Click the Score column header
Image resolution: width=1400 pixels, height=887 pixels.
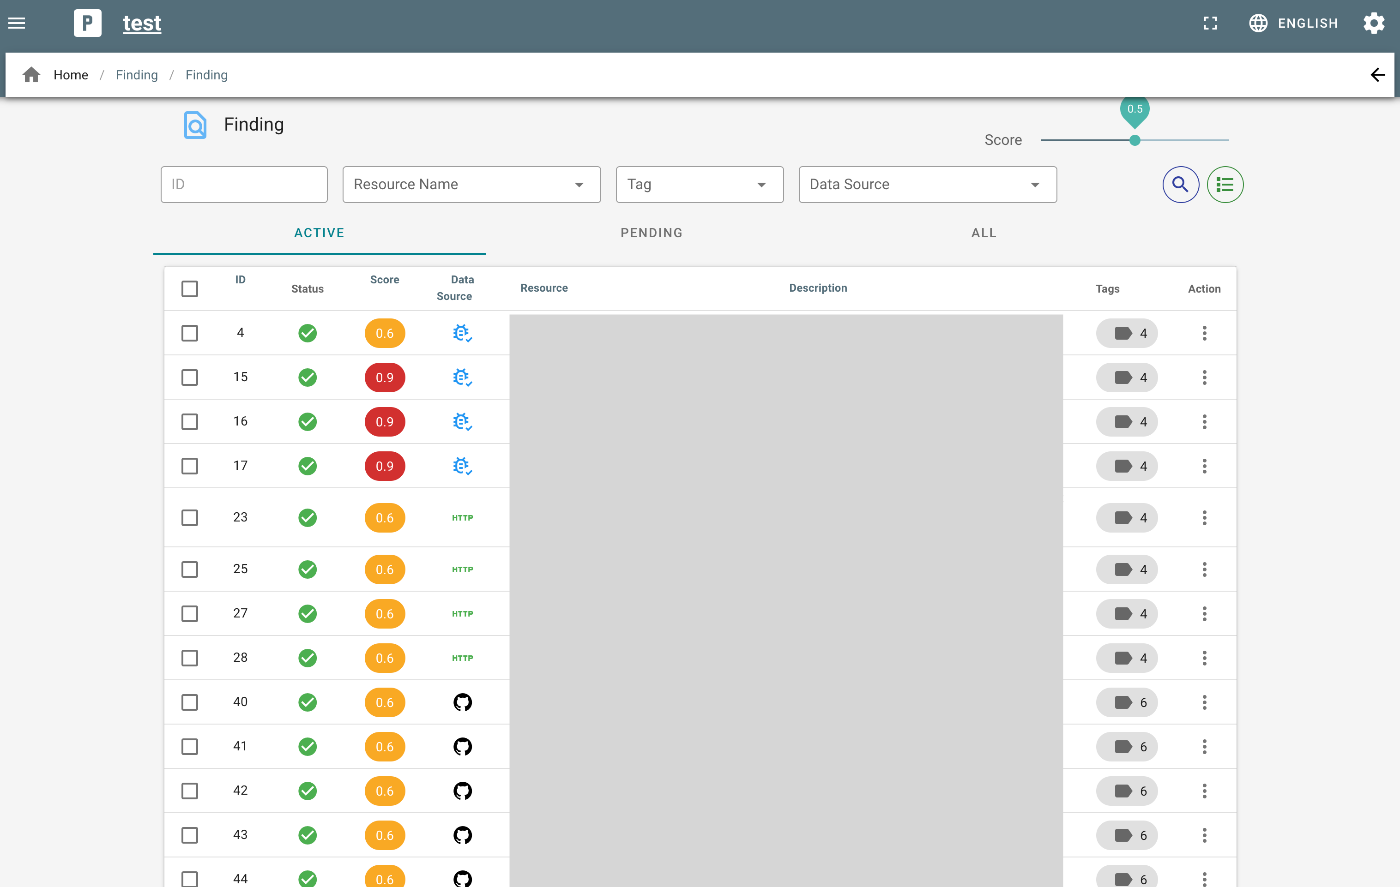coord(385,280)
